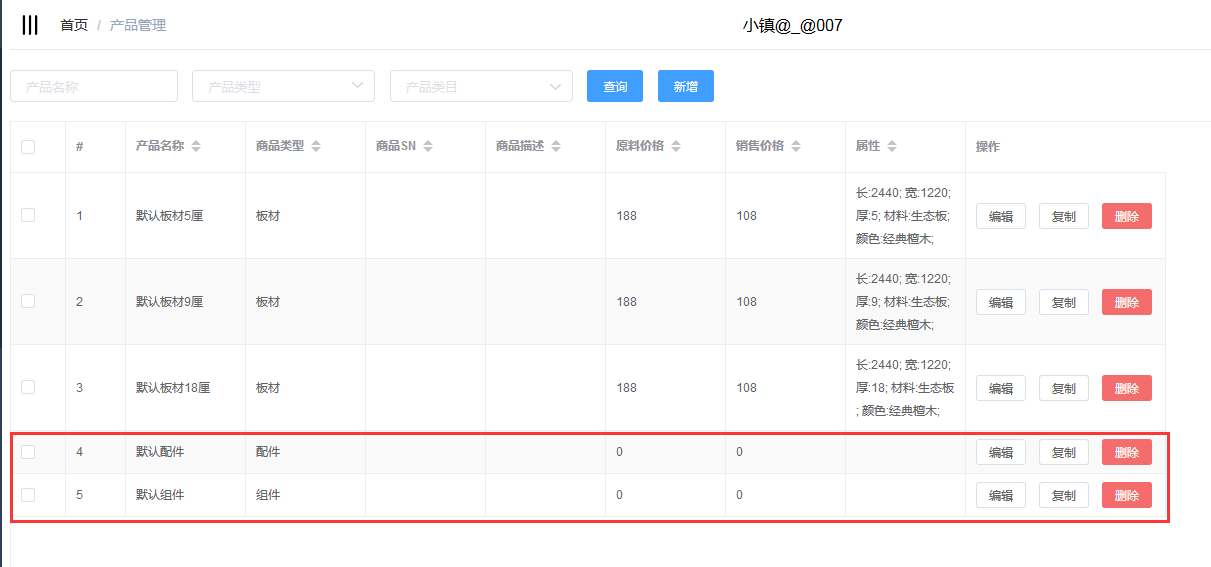This screenshot has height=567, width=1211.
Task: Edit the 默认板材9厘 product row
Action: click(1000, 302)
